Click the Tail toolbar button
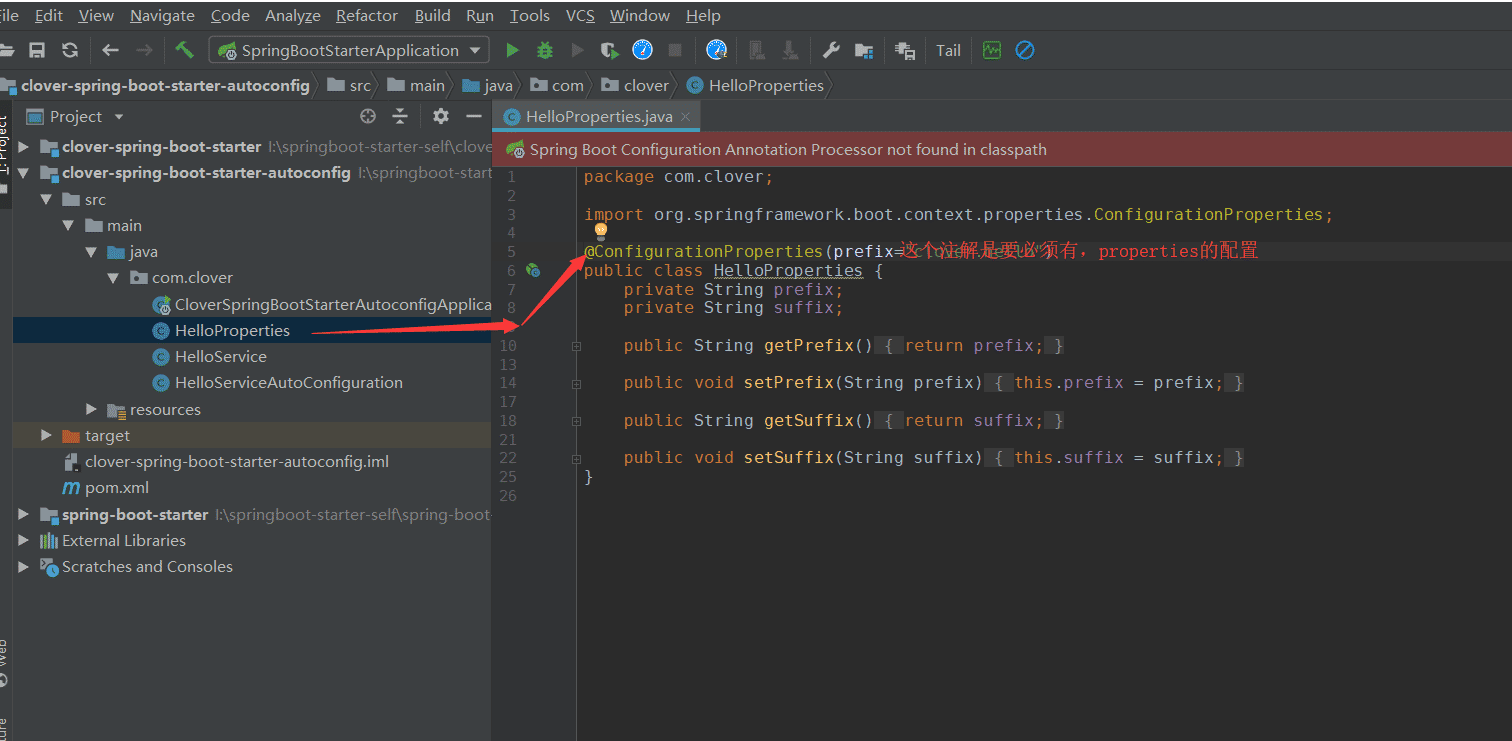This screenshot has width=1512, height=741. (x=948, y=50)
